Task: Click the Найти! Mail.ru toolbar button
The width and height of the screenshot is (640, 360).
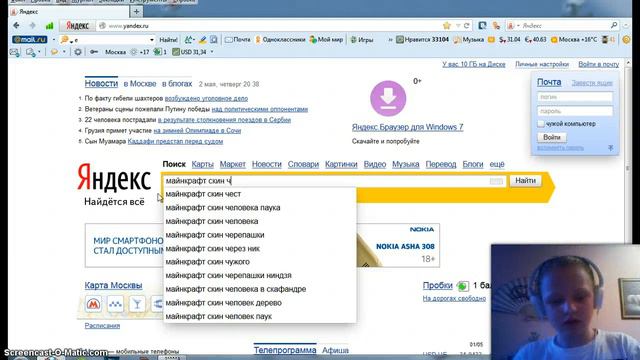Action: [x=168, y=40]
